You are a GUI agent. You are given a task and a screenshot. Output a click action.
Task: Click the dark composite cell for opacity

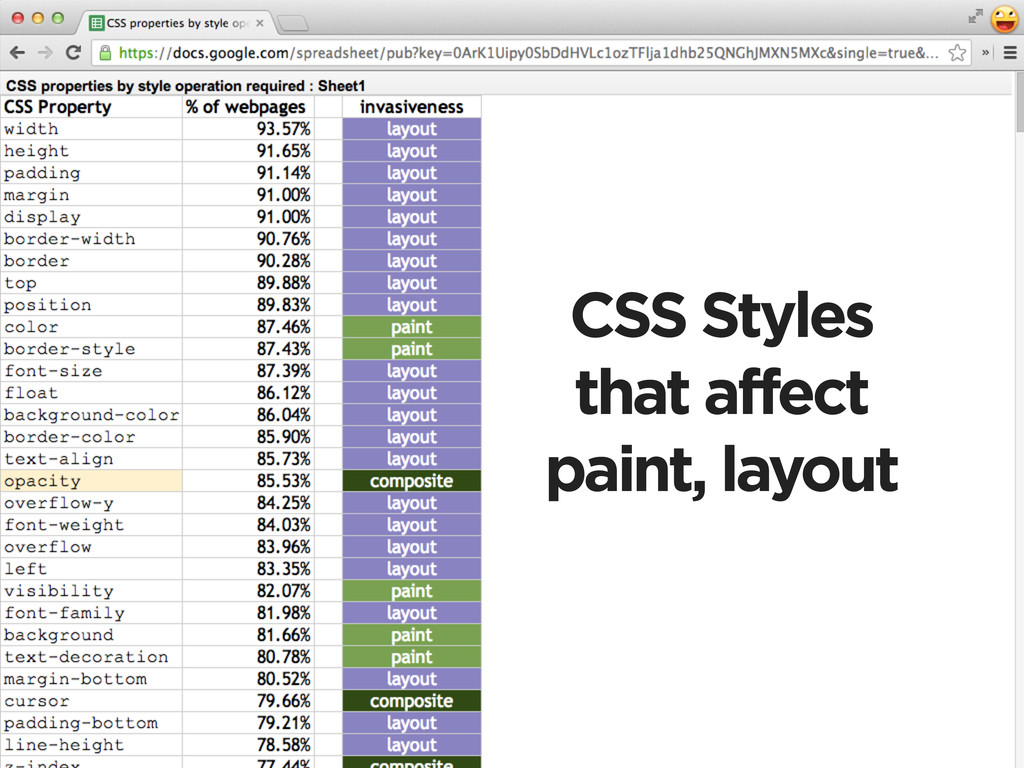[x=411, y=481]
